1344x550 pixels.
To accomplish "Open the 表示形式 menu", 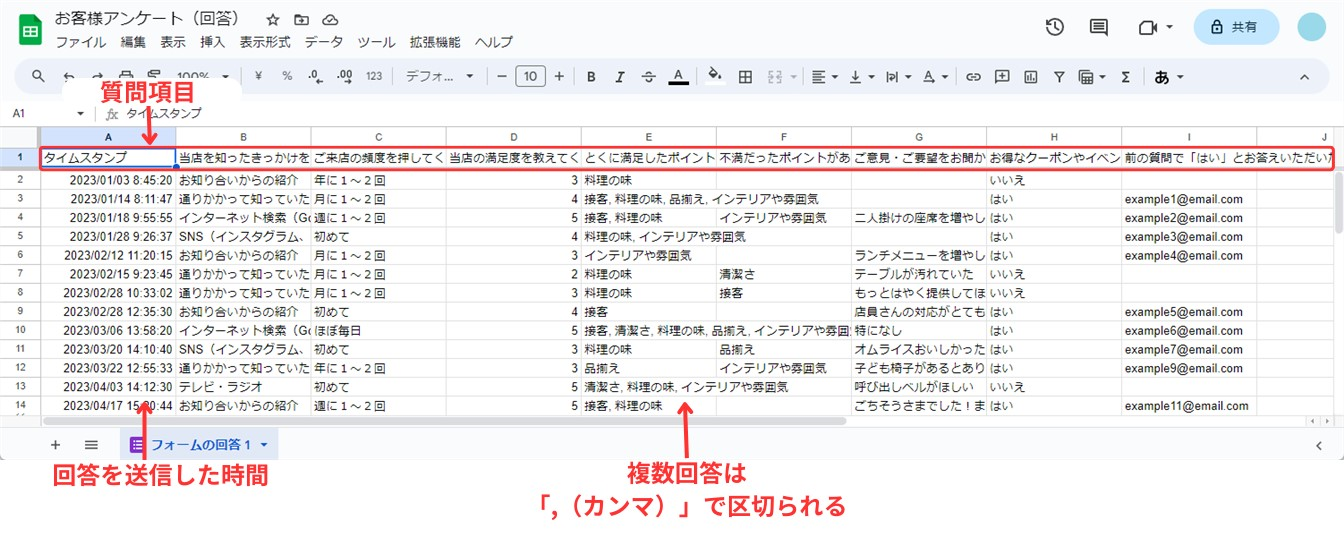I will pyautogui.click(x=265, y=42).
